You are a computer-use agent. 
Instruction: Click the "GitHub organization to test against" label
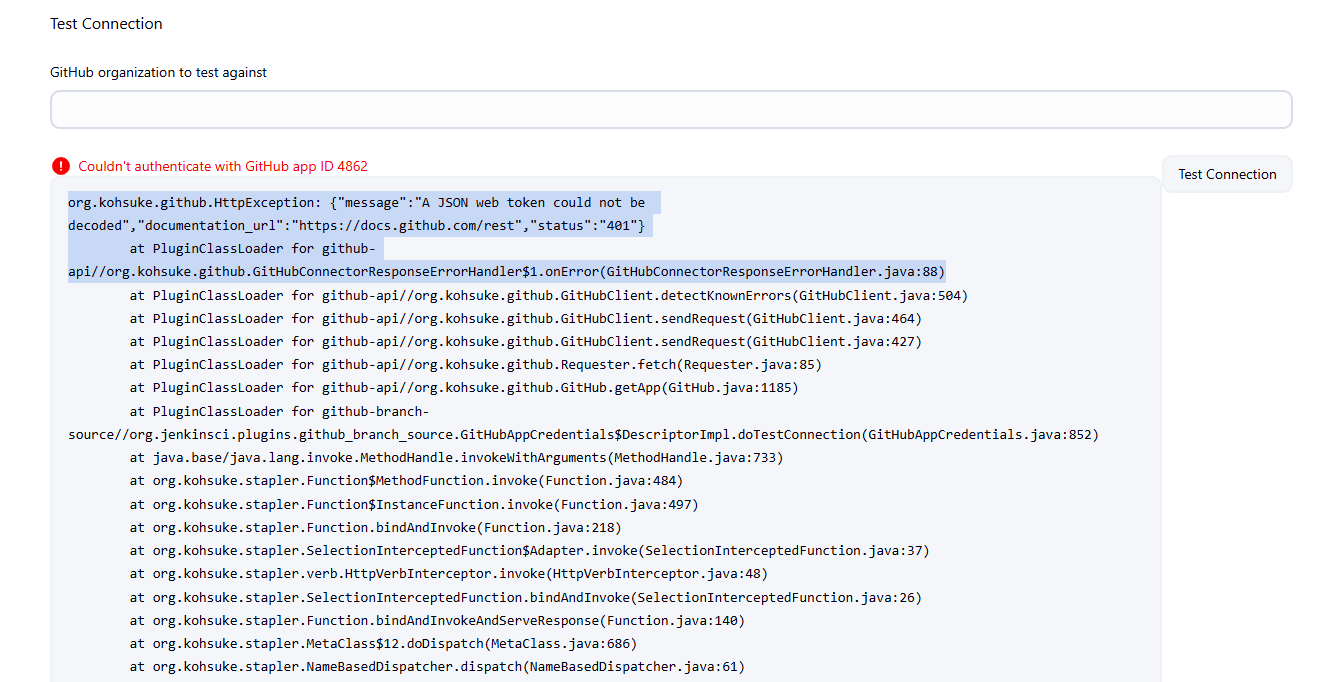[158, 72]
